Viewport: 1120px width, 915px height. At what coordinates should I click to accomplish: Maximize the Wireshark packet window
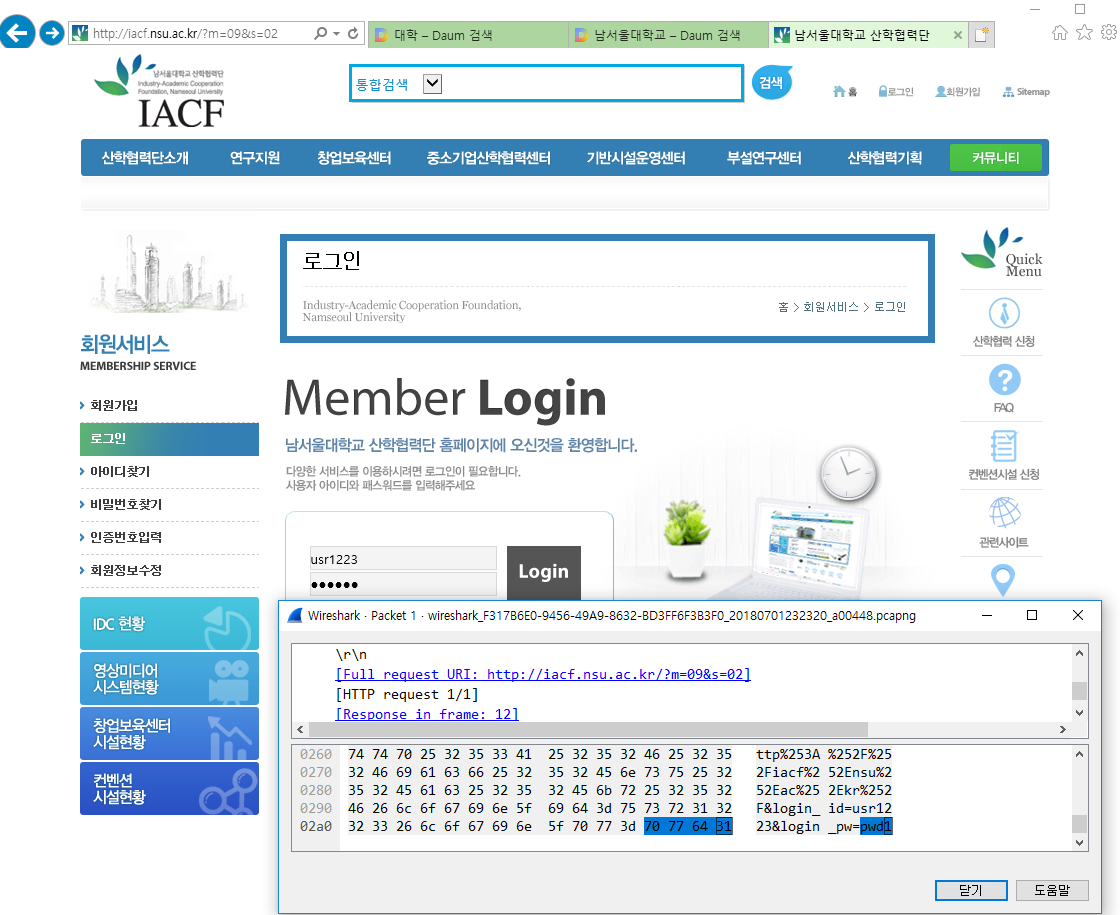coord(1031,615)
